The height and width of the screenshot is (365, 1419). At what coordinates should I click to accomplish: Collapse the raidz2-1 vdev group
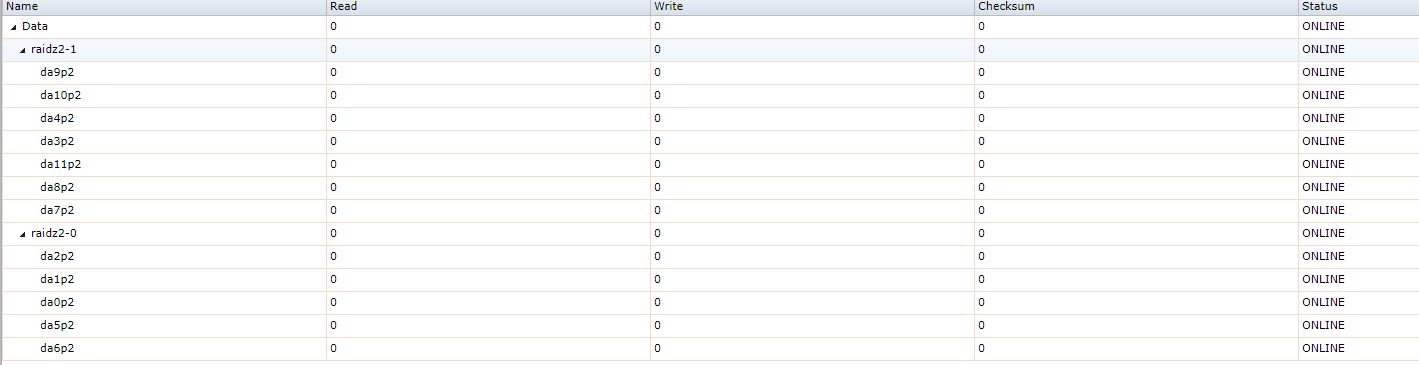point(23,50)
